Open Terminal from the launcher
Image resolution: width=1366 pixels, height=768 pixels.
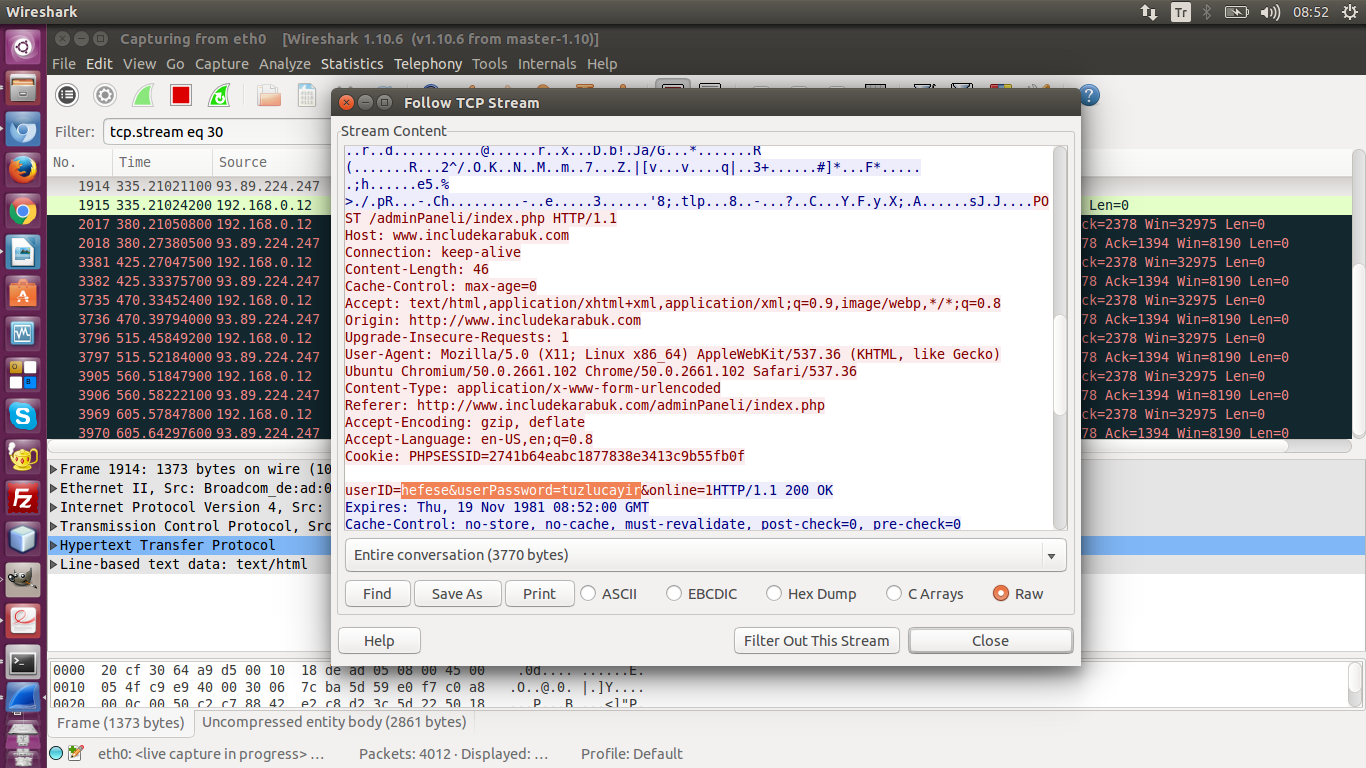click(23, 661)
